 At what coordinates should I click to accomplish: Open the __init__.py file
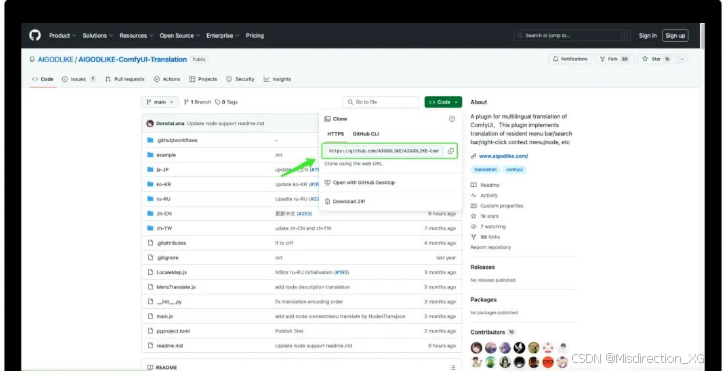click(169, 302)
